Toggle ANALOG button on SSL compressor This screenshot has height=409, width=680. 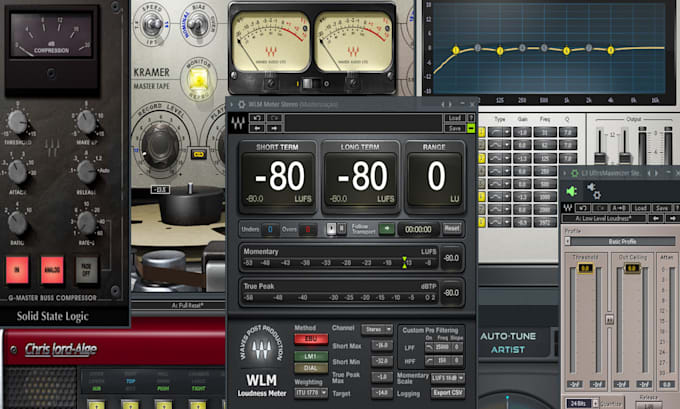pos(52,270)
